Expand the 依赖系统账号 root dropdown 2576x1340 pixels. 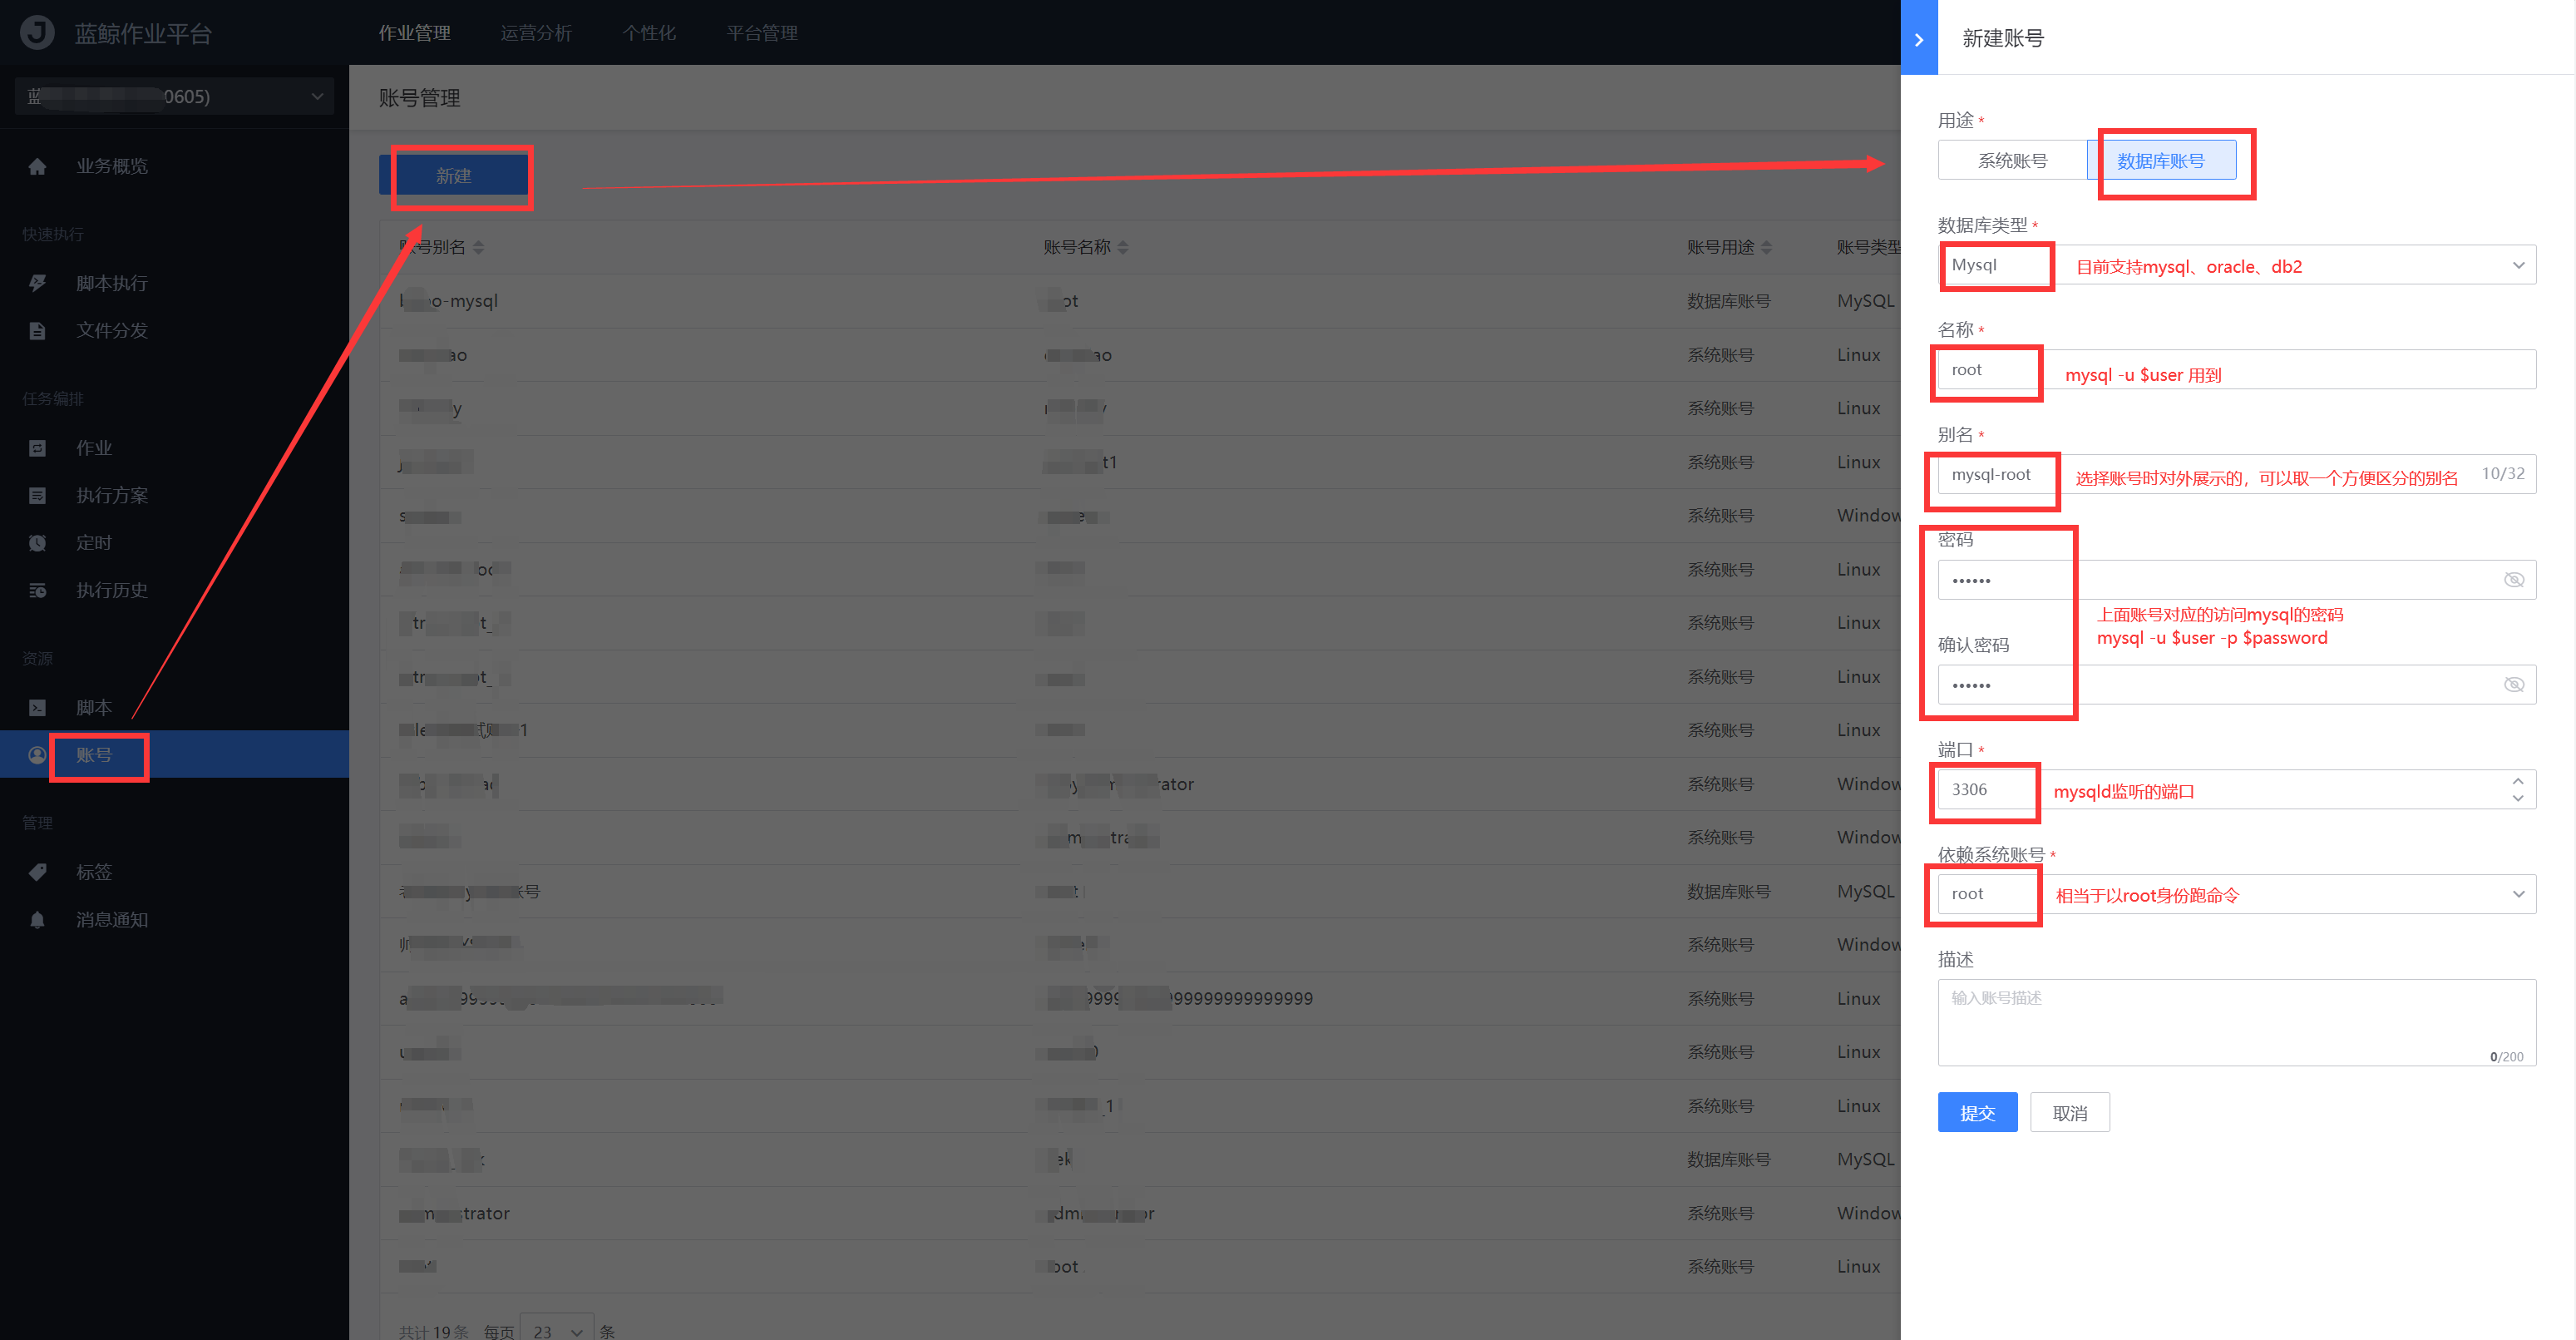(x=2518, y=894)
